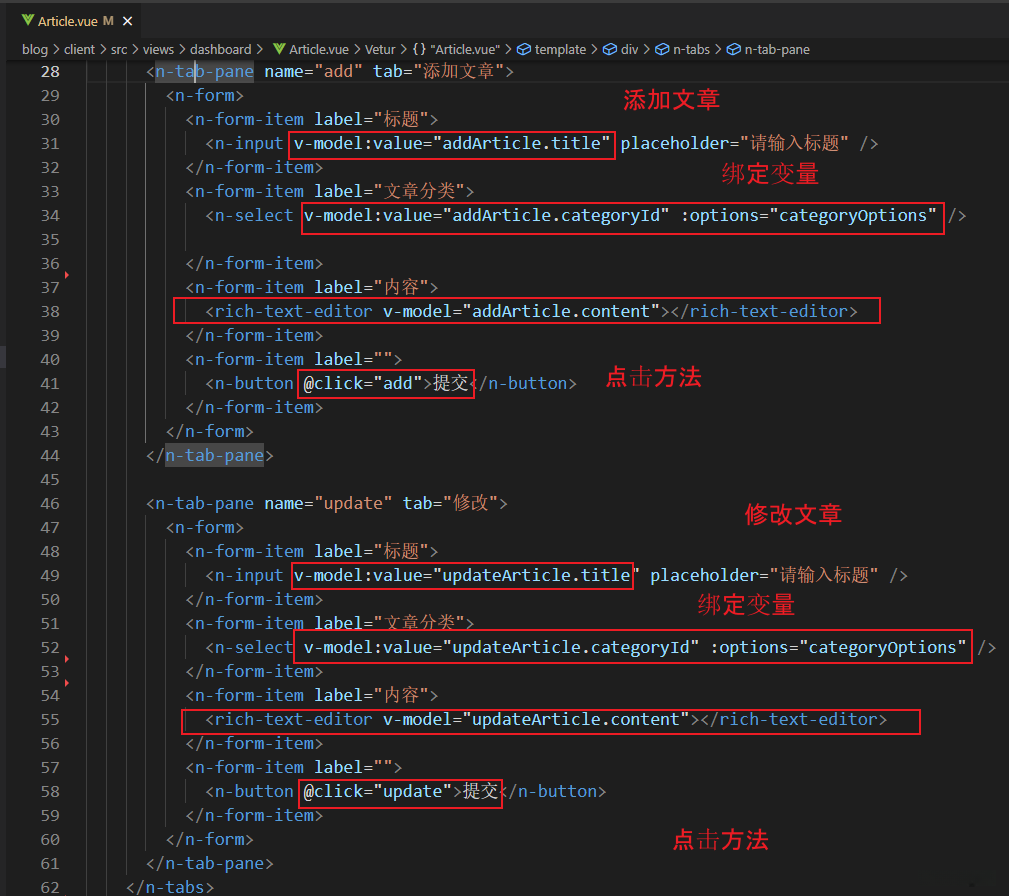The height and width of the screenshot is (896, 1009).
Task: Click 'updateArticle.title' in line 49
Action: tap(536, 575)
